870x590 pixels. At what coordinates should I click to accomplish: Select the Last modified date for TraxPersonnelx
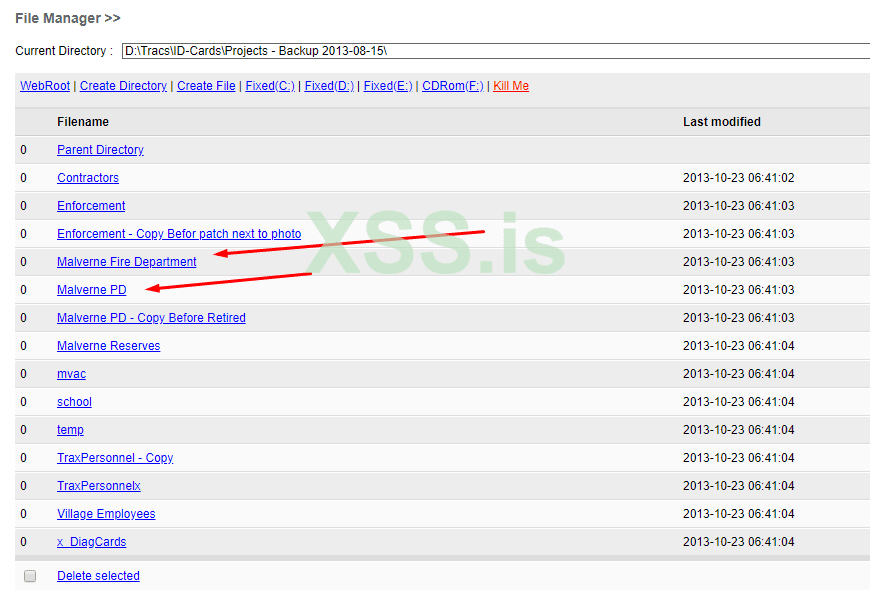[x=739, y=486]
